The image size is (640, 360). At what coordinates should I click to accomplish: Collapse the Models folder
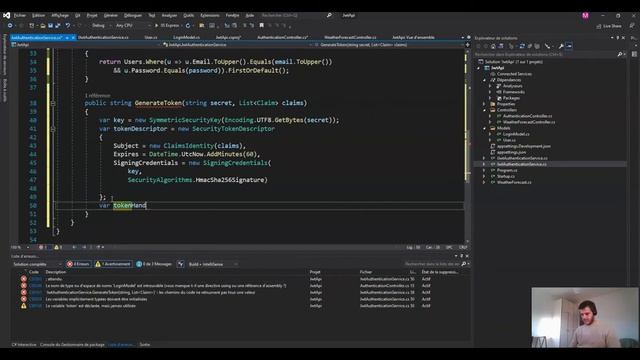[x=484, y=128]
